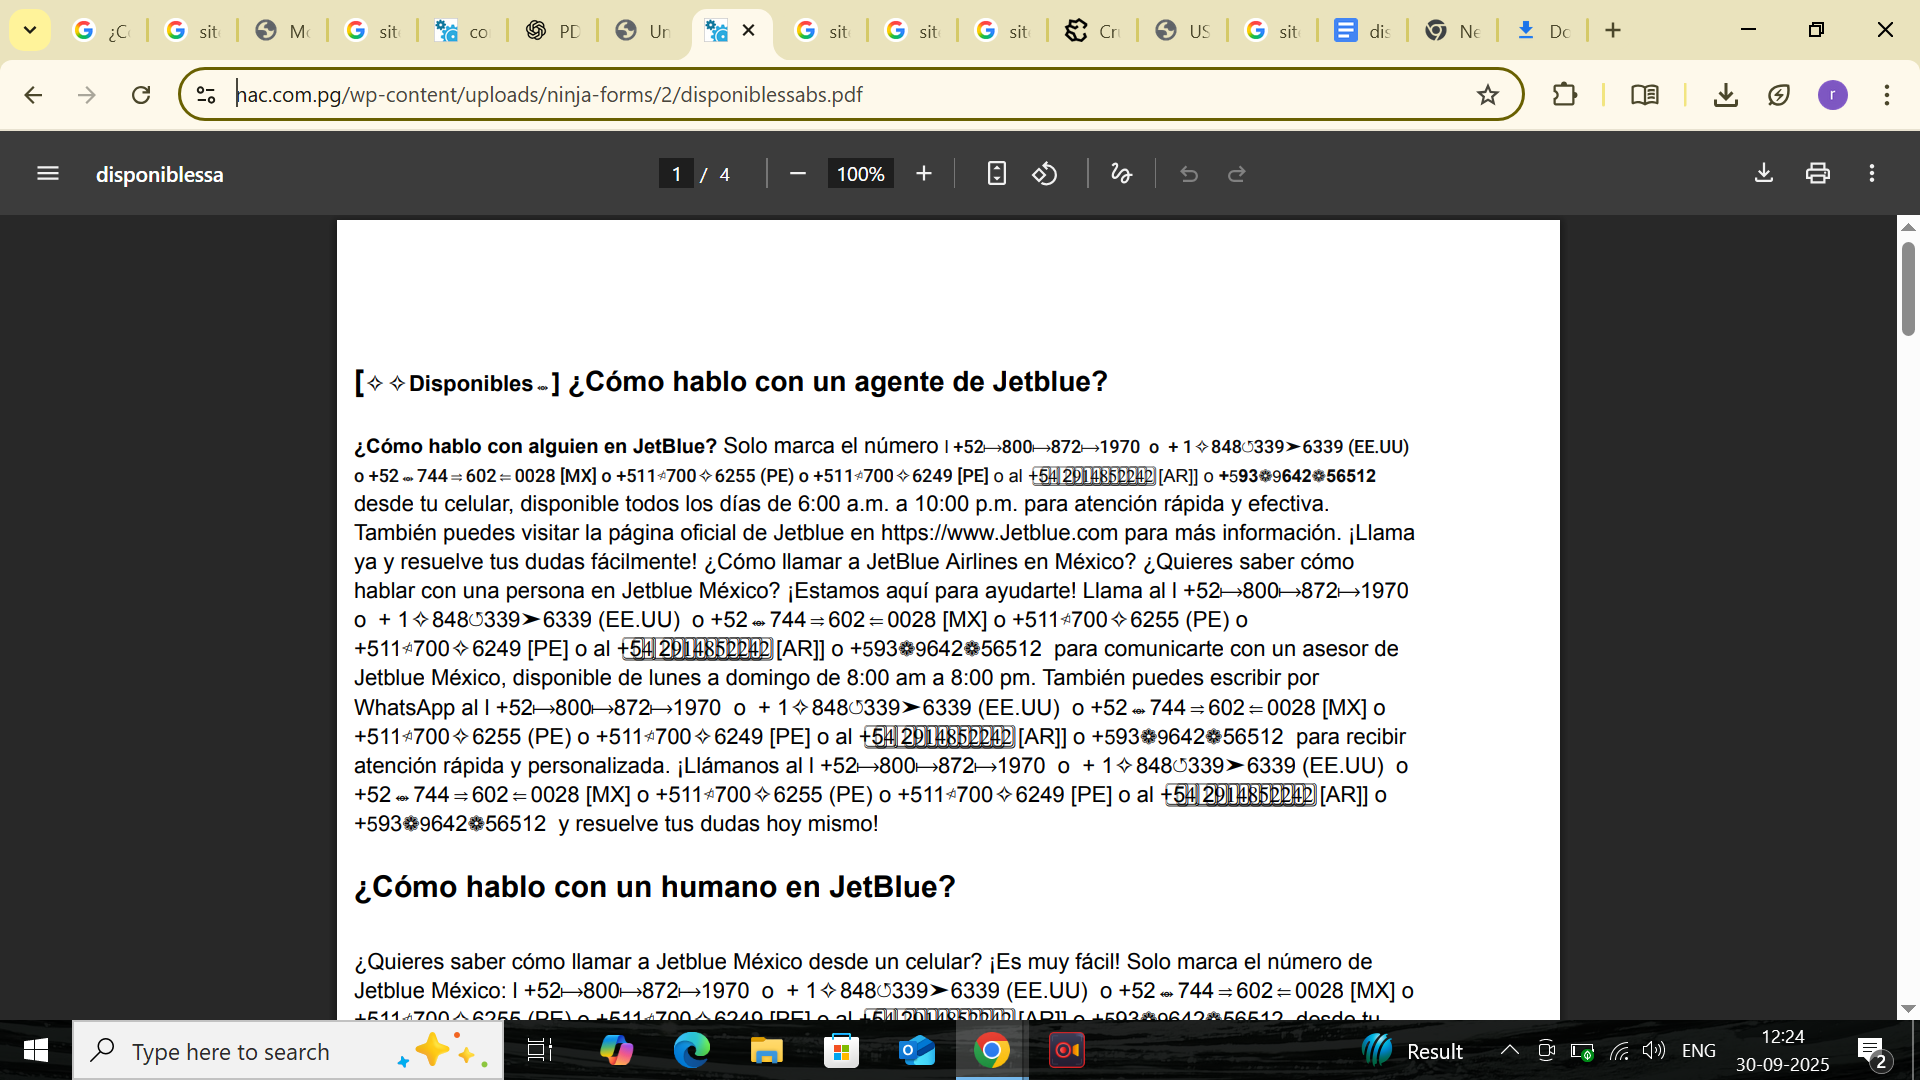The height and width of the screenshot is (1080, 1920).
Task: Select the fit-to-page control
Action: [997, 173]
